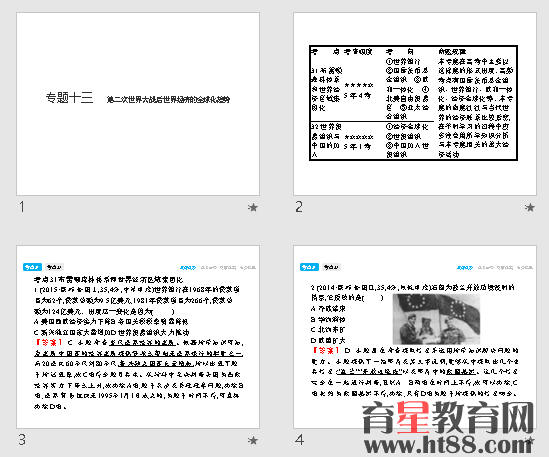This screenshot has height=457, width=549.
Task: Click the animation star icon below slide 2
Action: click(x=529, y=207)
